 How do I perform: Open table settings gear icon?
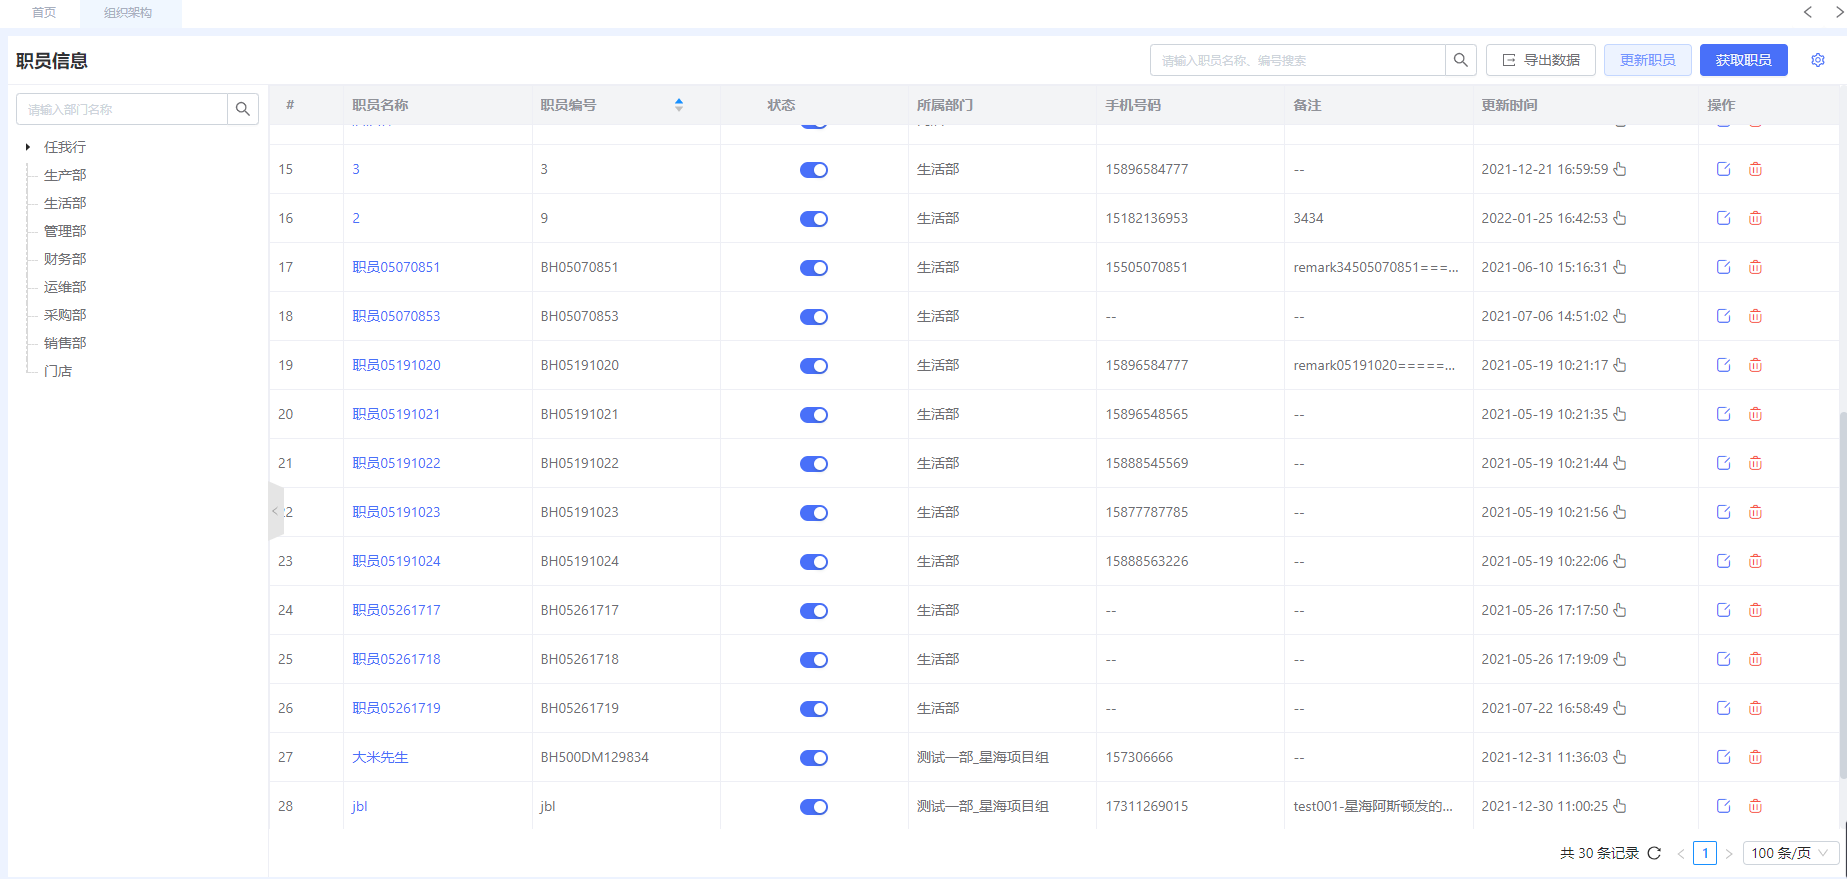pyautogui.click(x=1818, y=60)
